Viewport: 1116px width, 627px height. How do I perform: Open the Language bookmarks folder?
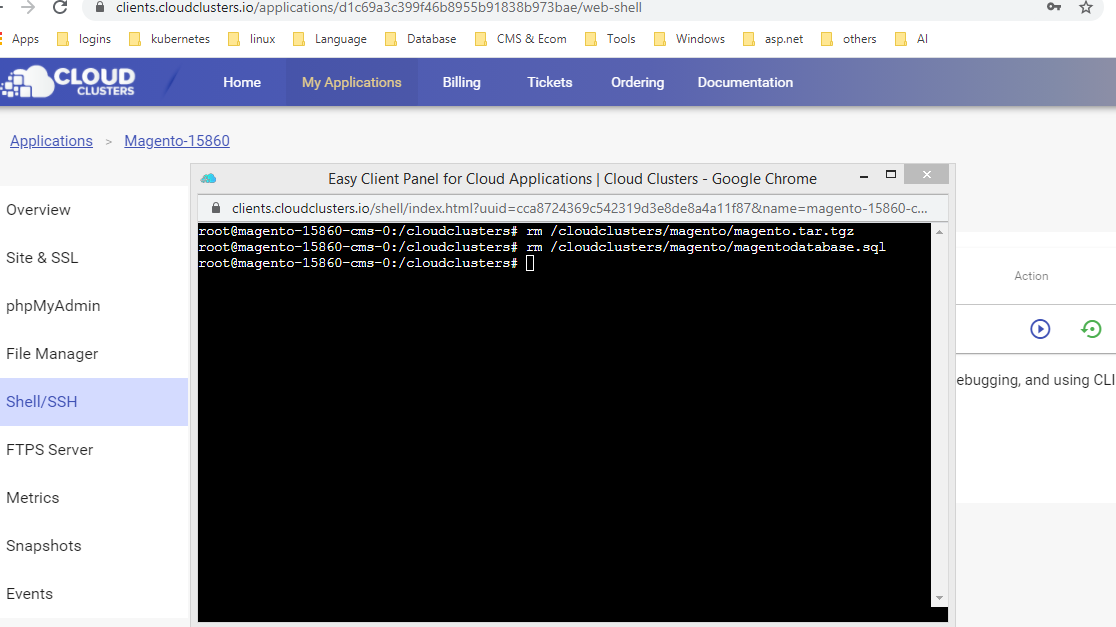[330, 39]
